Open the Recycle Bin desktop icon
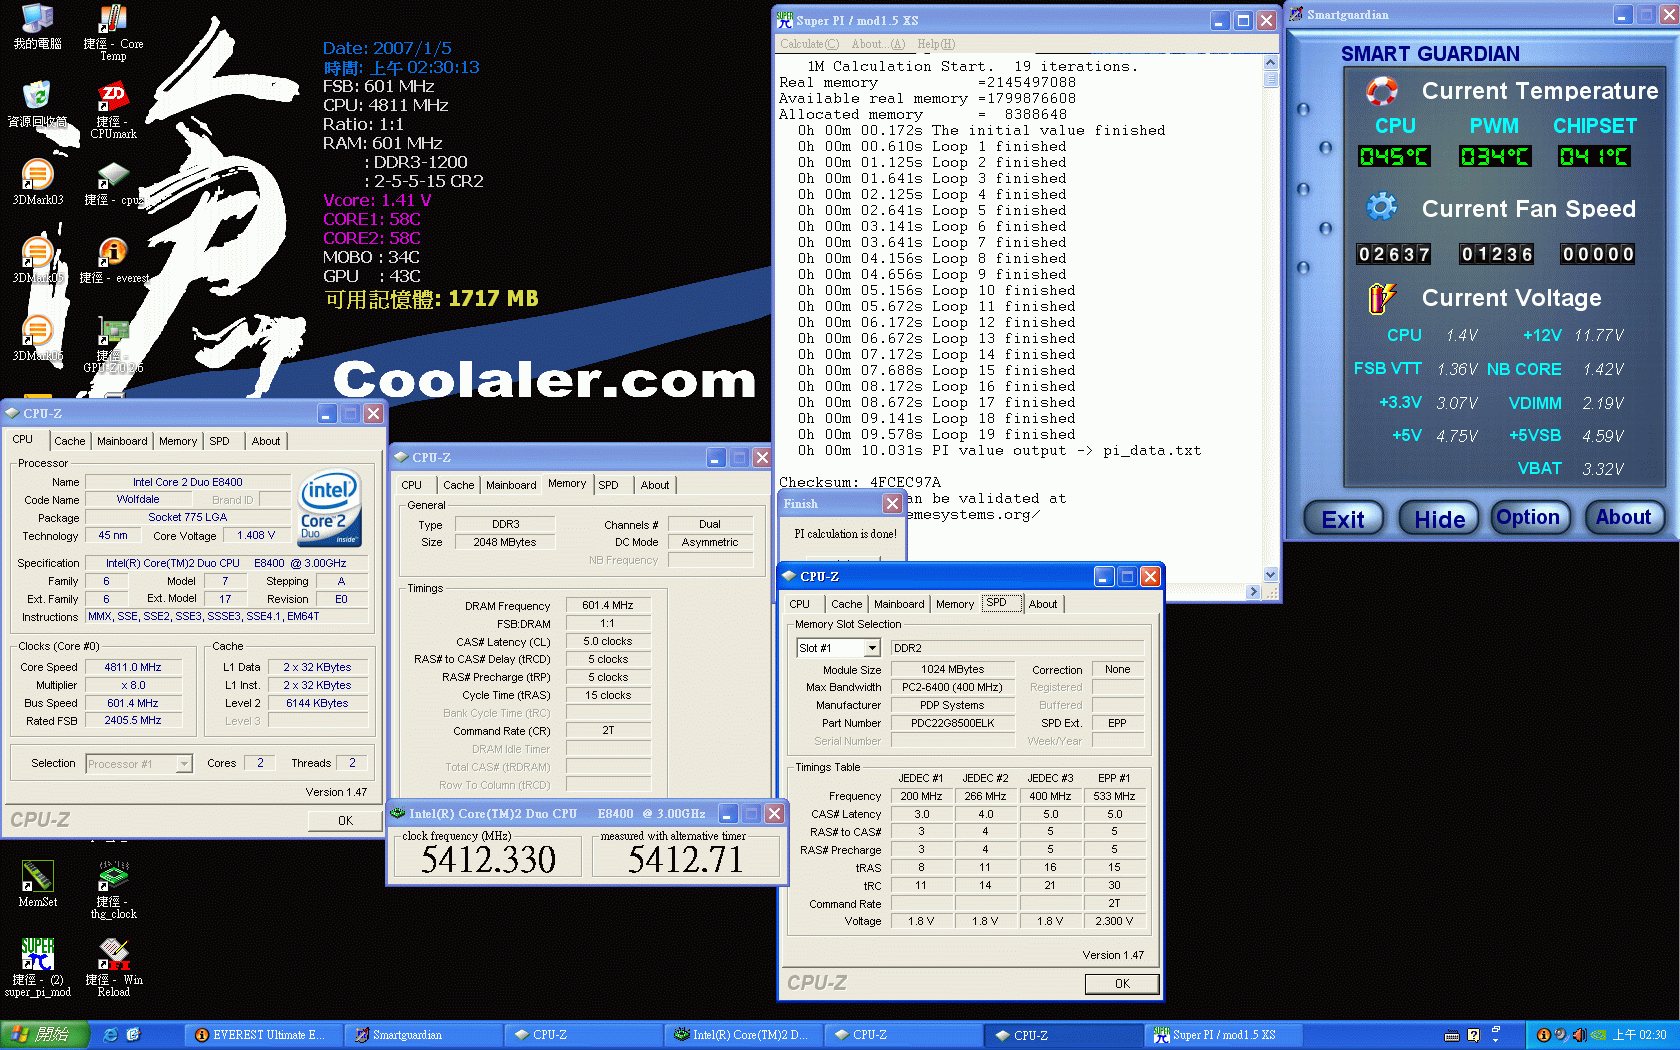The width and height of the screenshot is (1680, 1050). 37,104
